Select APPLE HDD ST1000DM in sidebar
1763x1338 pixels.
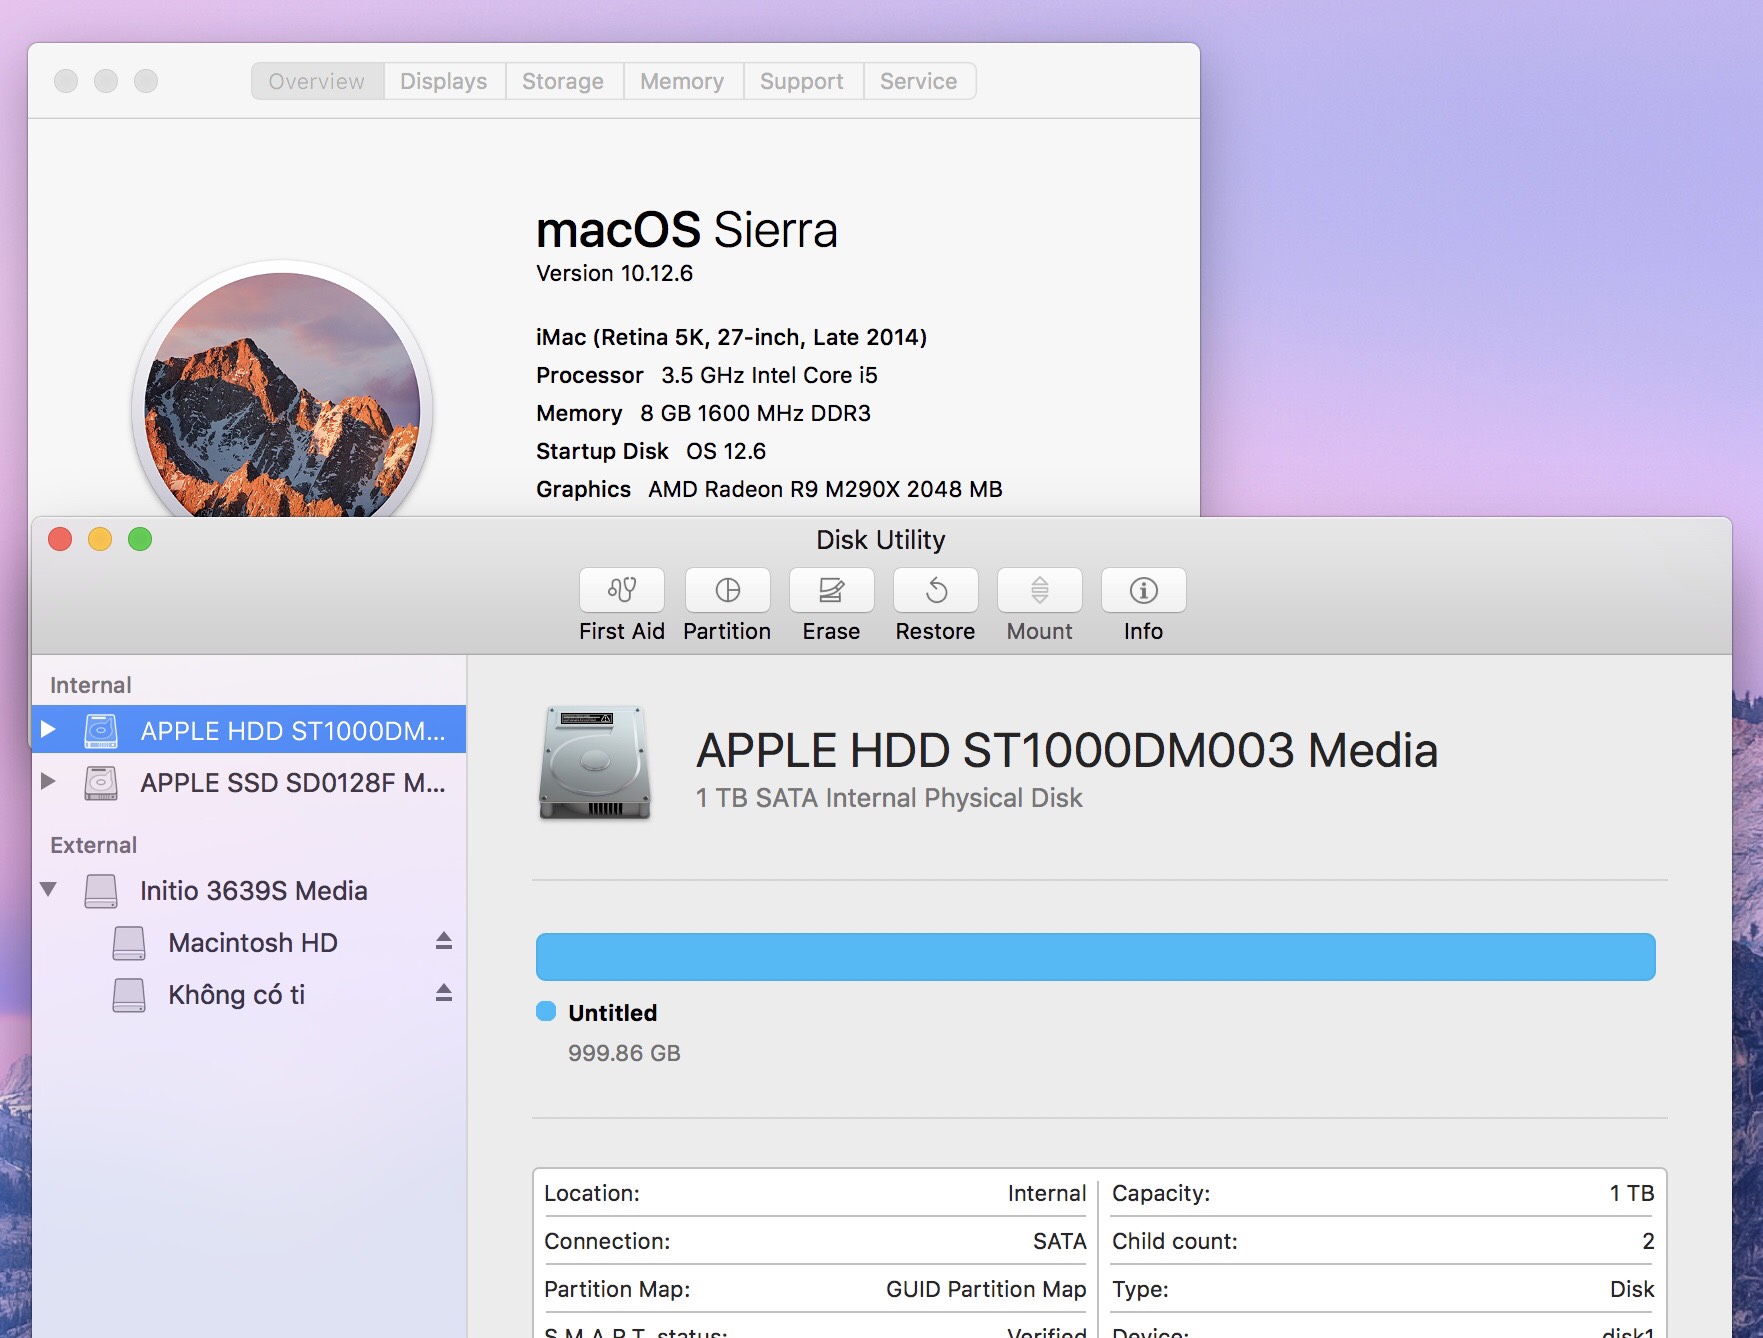[249, 731]
